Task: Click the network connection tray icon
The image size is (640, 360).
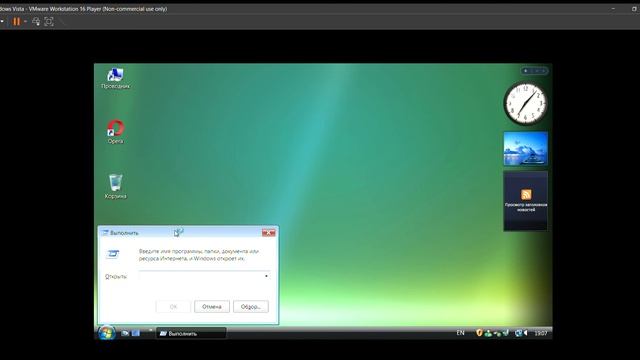Action: [x=518, y=333]
